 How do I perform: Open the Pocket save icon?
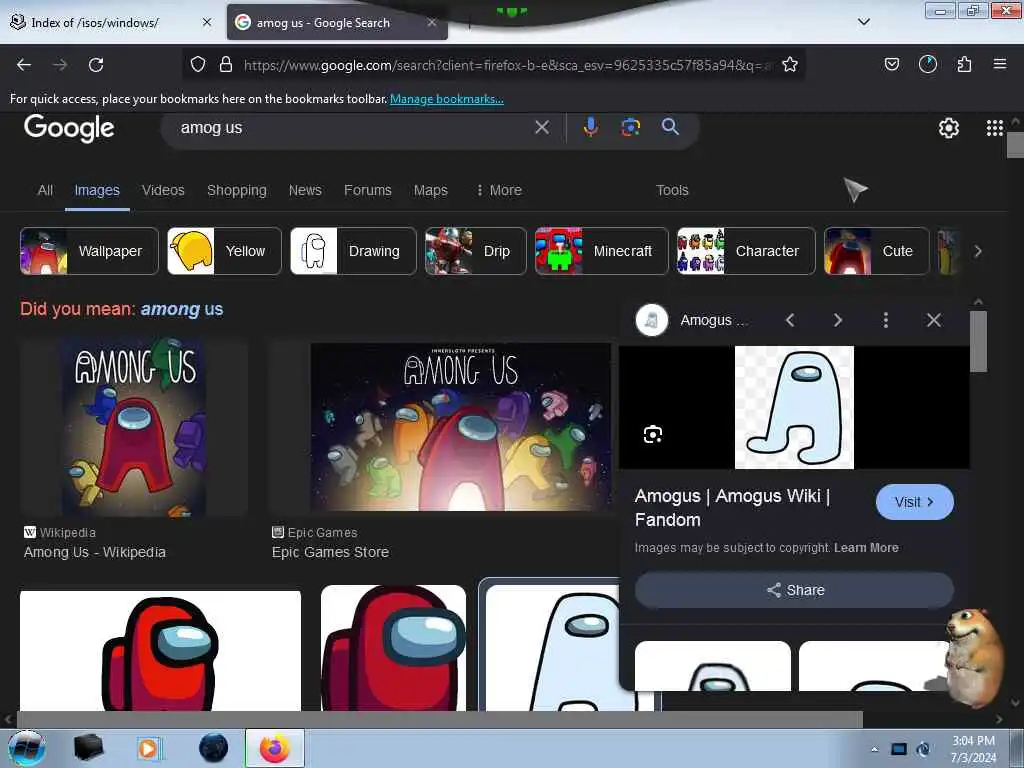click(891, 64)
